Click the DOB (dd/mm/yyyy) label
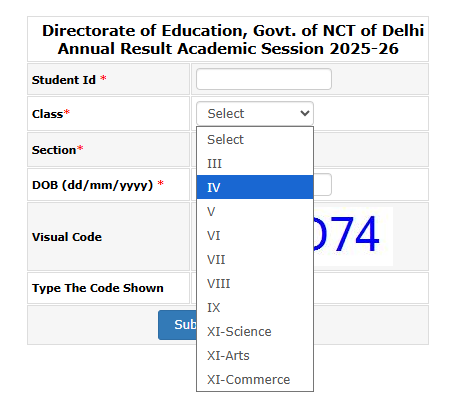The image size is (472, 404). [x=92, y=185]
